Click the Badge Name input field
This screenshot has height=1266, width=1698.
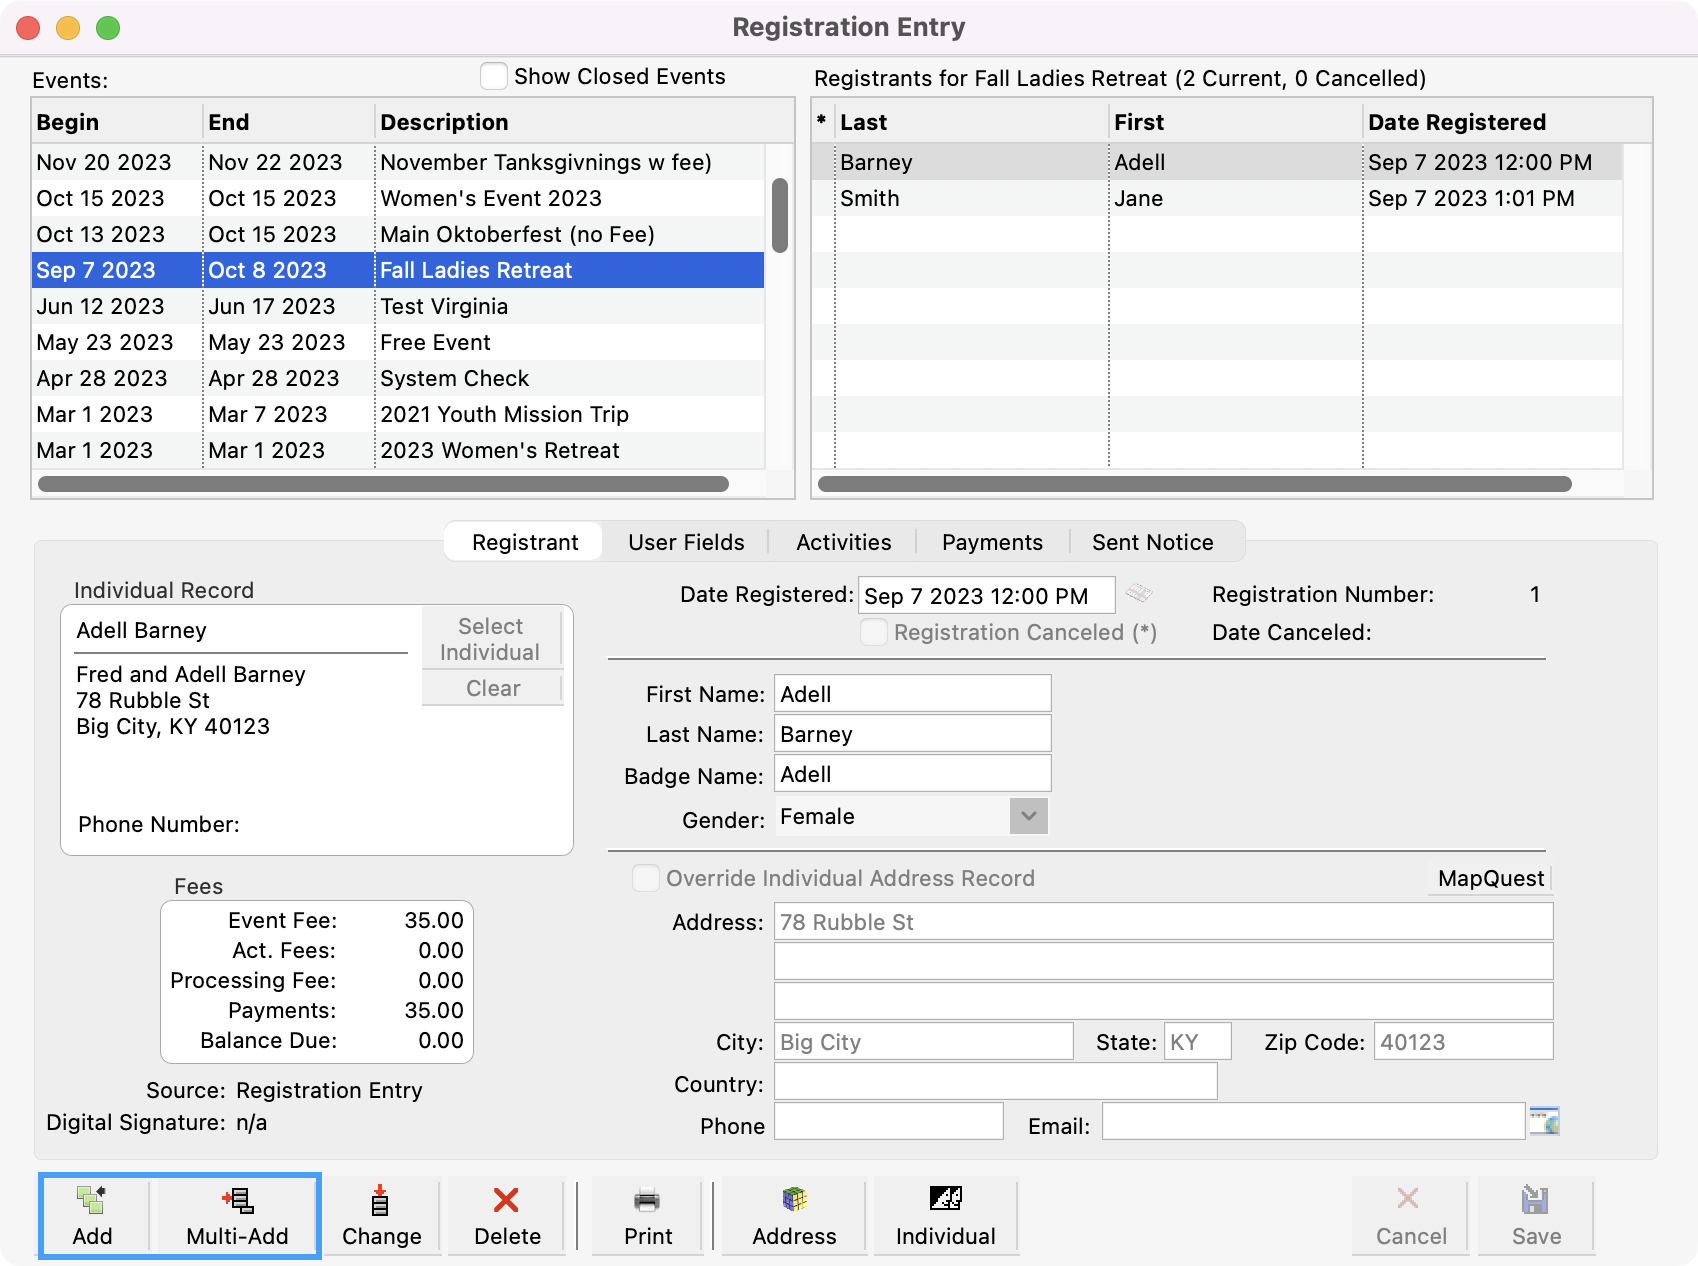coord(912,774)
